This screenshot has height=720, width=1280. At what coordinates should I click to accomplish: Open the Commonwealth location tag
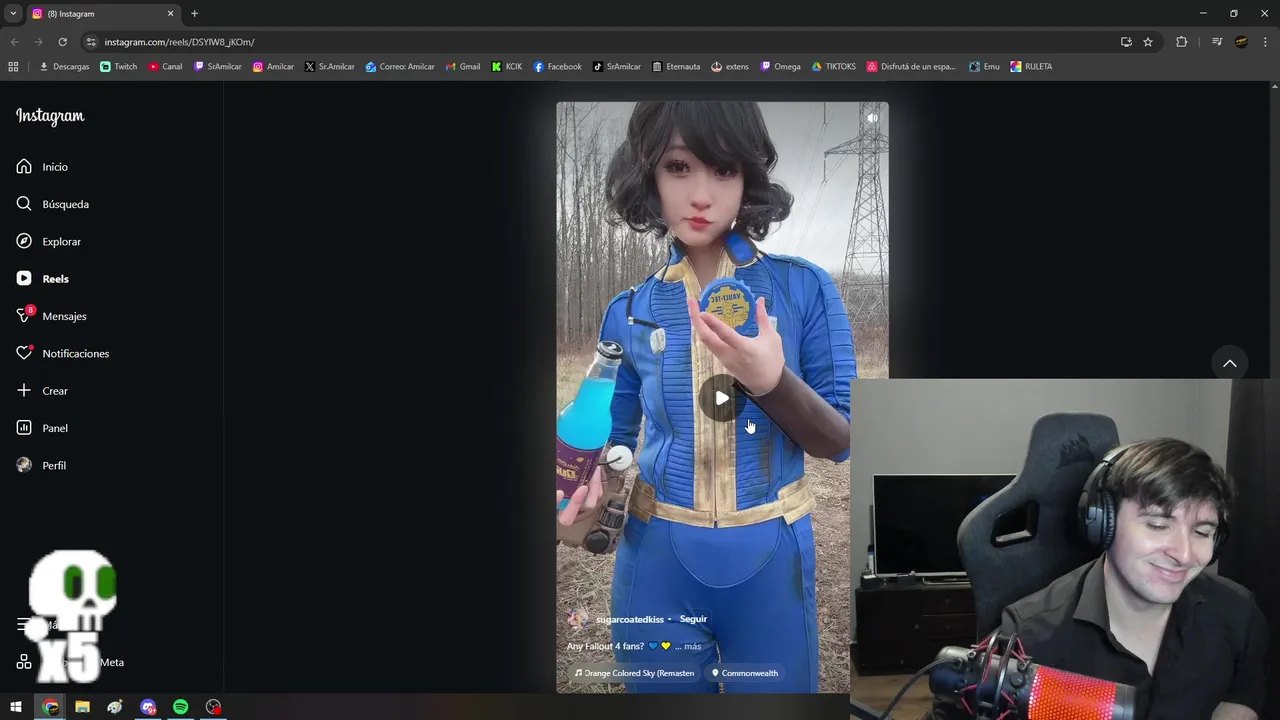click(x=745, y=673)
